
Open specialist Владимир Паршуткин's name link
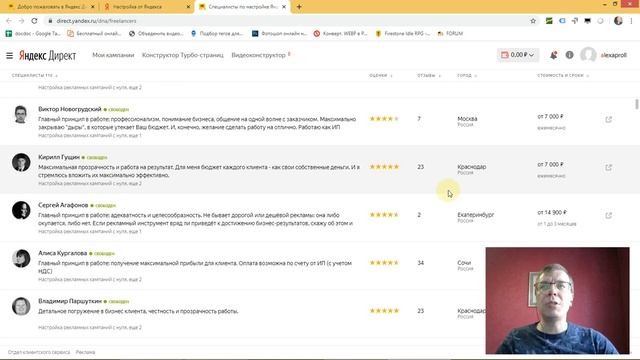pos(70,301)
